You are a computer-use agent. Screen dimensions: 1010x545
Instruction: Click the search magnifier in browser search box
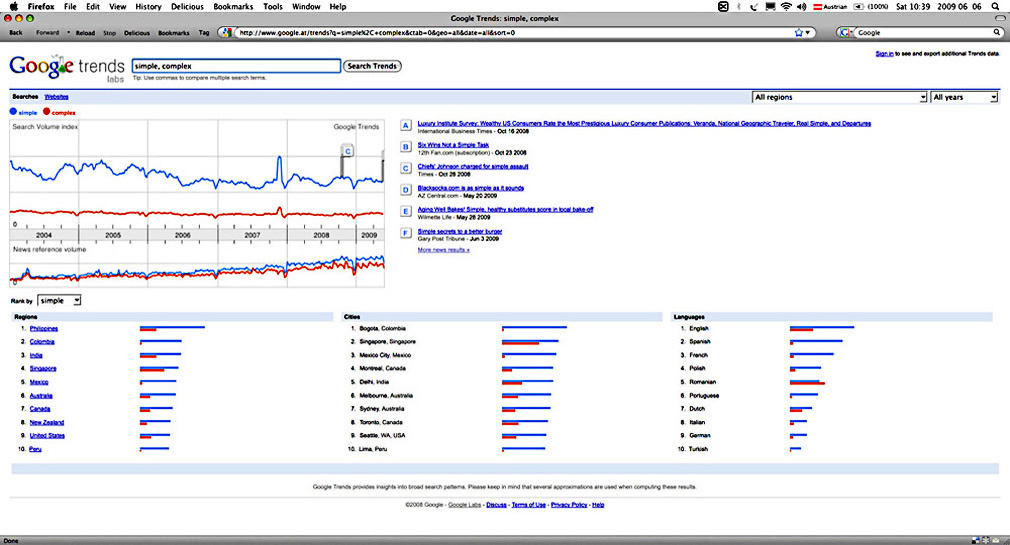997,32
